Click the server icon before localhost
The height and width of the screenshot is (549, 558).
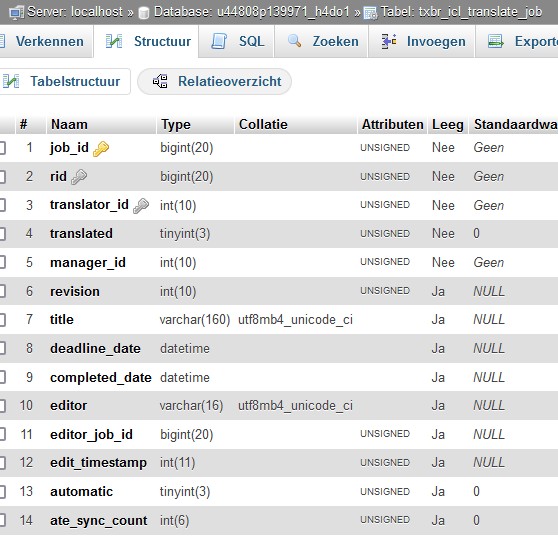pyautogui.click(x=16, y=13)
